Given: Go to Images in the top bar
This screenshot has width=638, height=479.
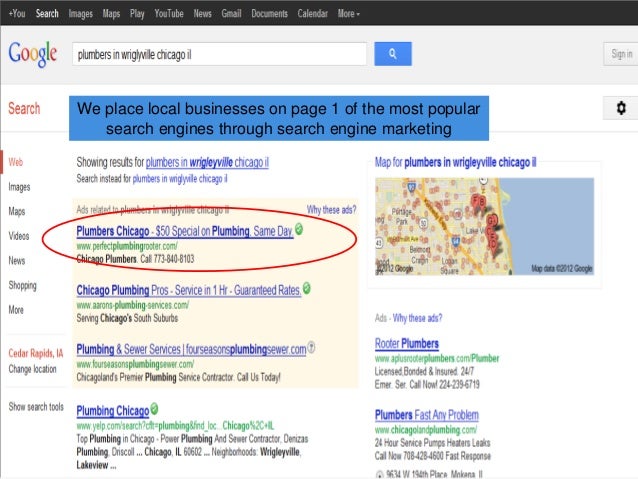Looking at the screenshot, I should pyautogui.click(x=81, y=14).
